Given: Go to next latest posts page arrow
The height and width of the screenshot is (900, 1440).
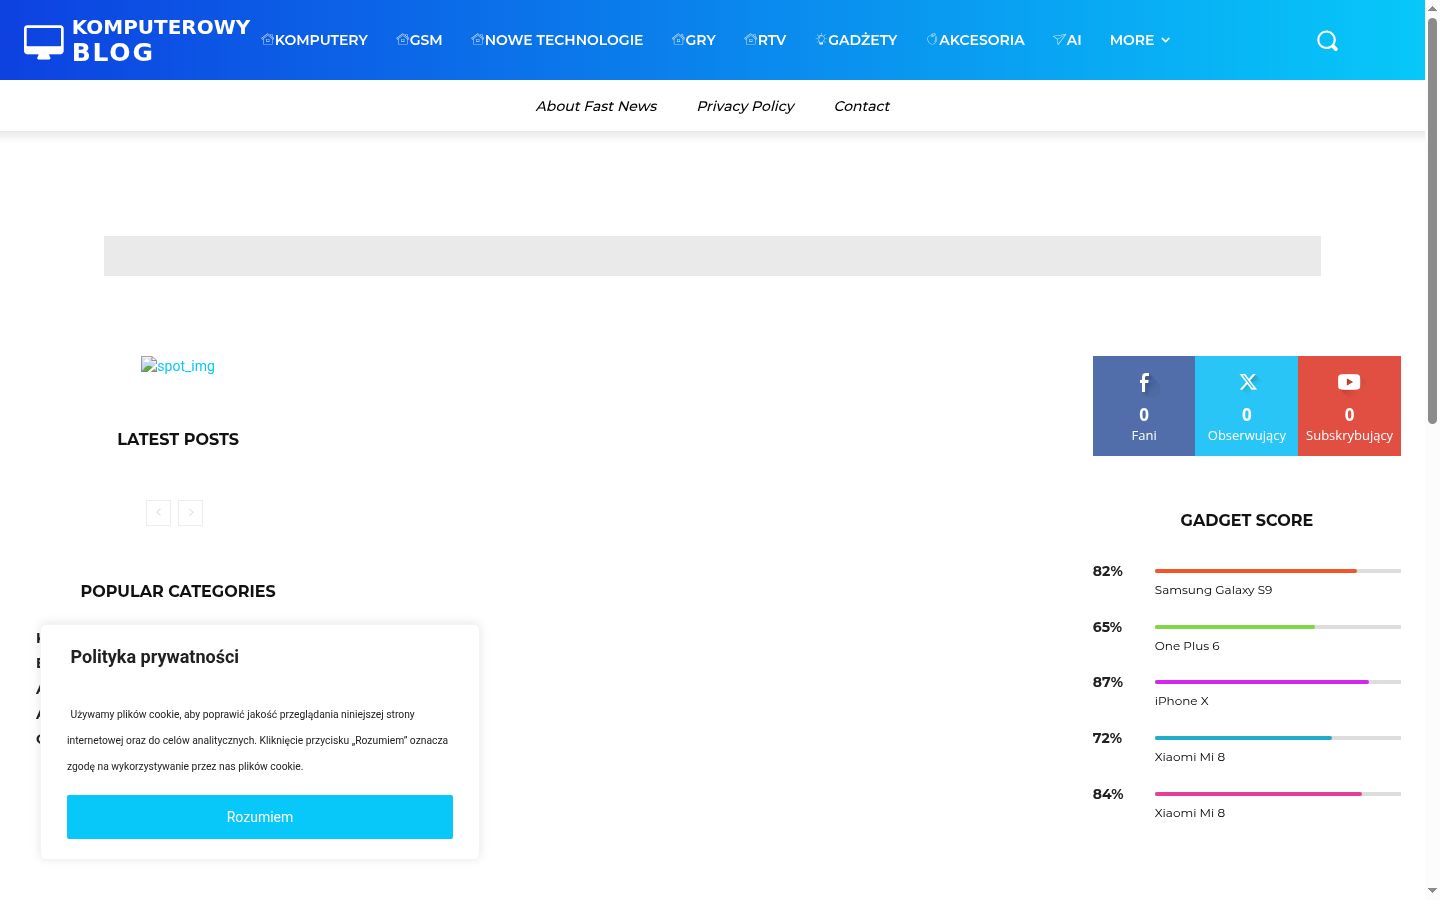Looking at the screenshot, I should [191, 513].
